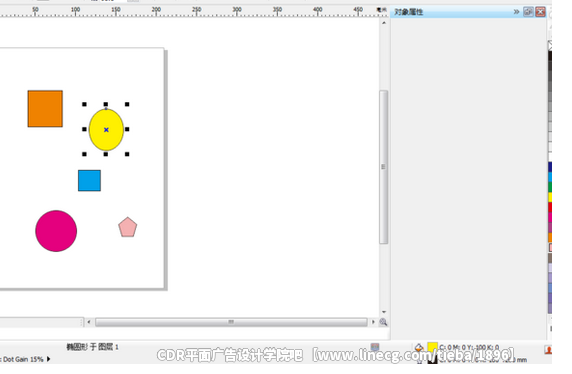Close the 对象属性 docker panel

pos(540,12)
